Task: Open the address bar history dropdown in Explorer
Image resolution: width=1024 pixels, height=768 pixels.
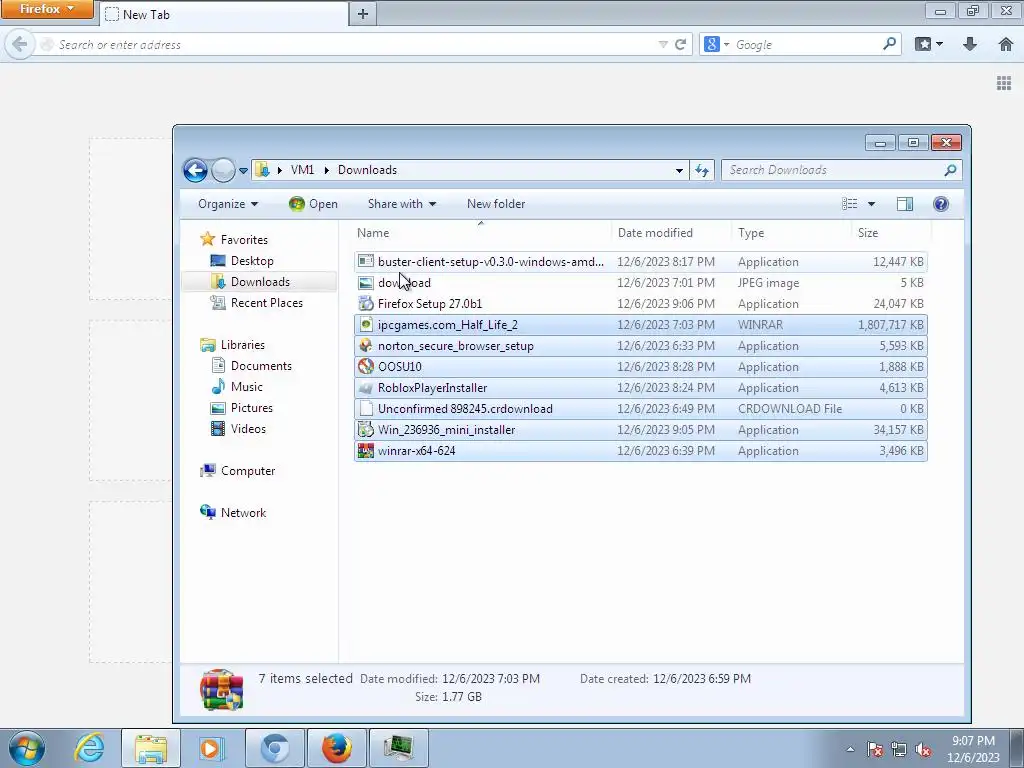Action: click(679, 170)
